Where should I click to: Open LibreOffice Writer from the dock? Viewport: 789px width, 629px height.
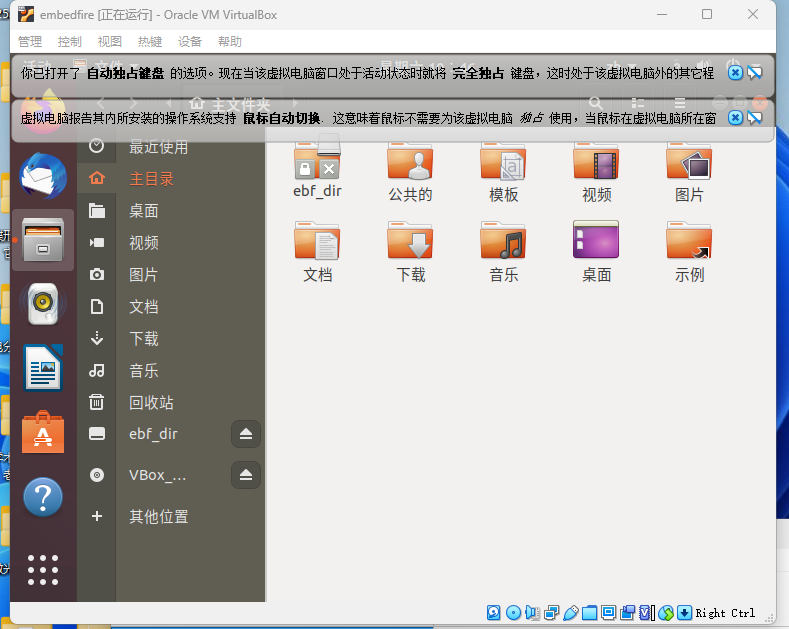pos(43,368)
